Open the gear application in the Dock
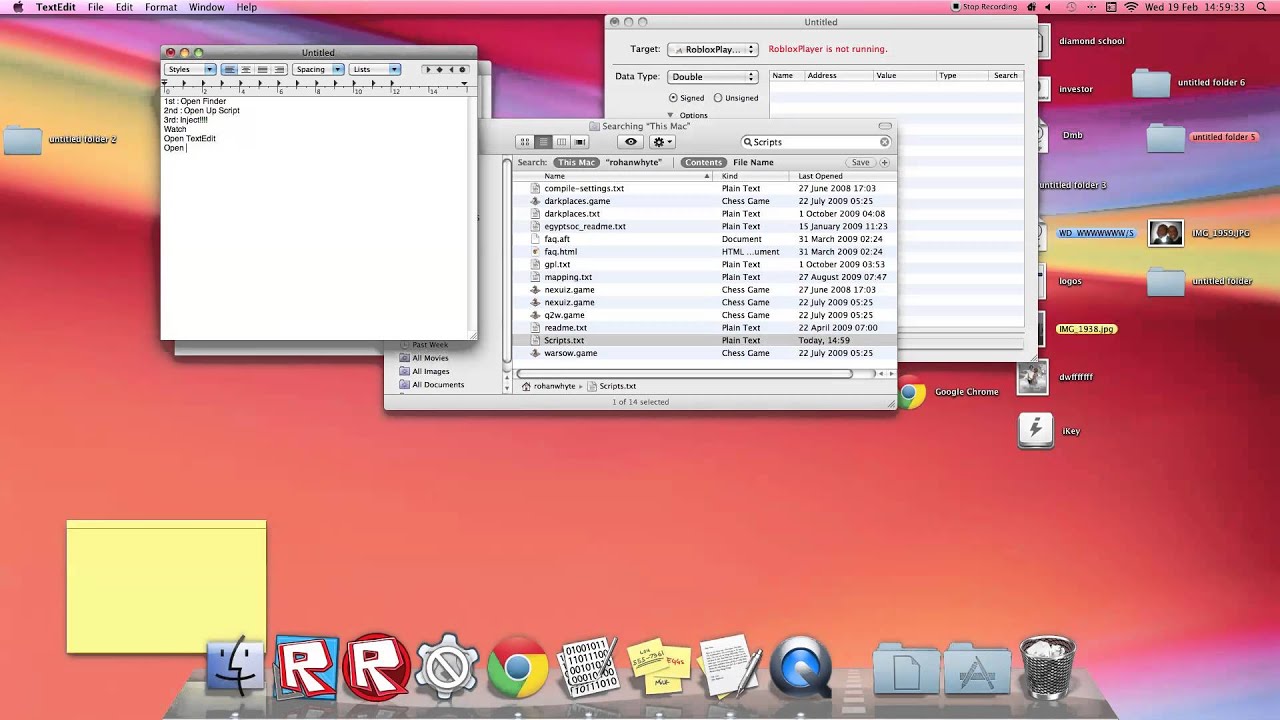This screenshot has width=1280, height=720. 446,666
